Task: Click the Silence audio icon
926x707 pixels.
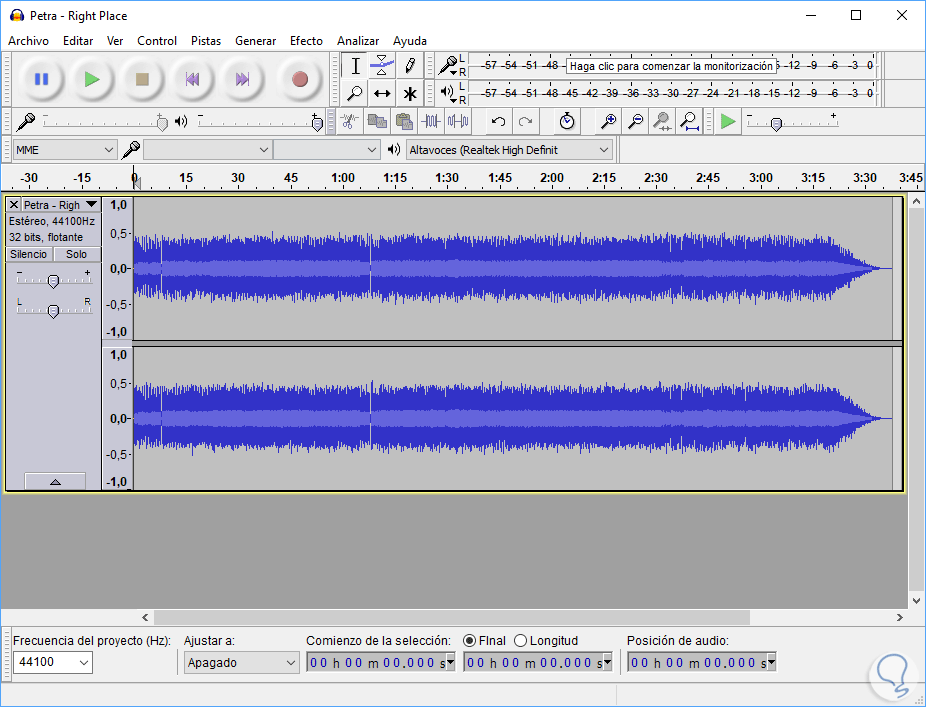Action: [x=458, y=122]
